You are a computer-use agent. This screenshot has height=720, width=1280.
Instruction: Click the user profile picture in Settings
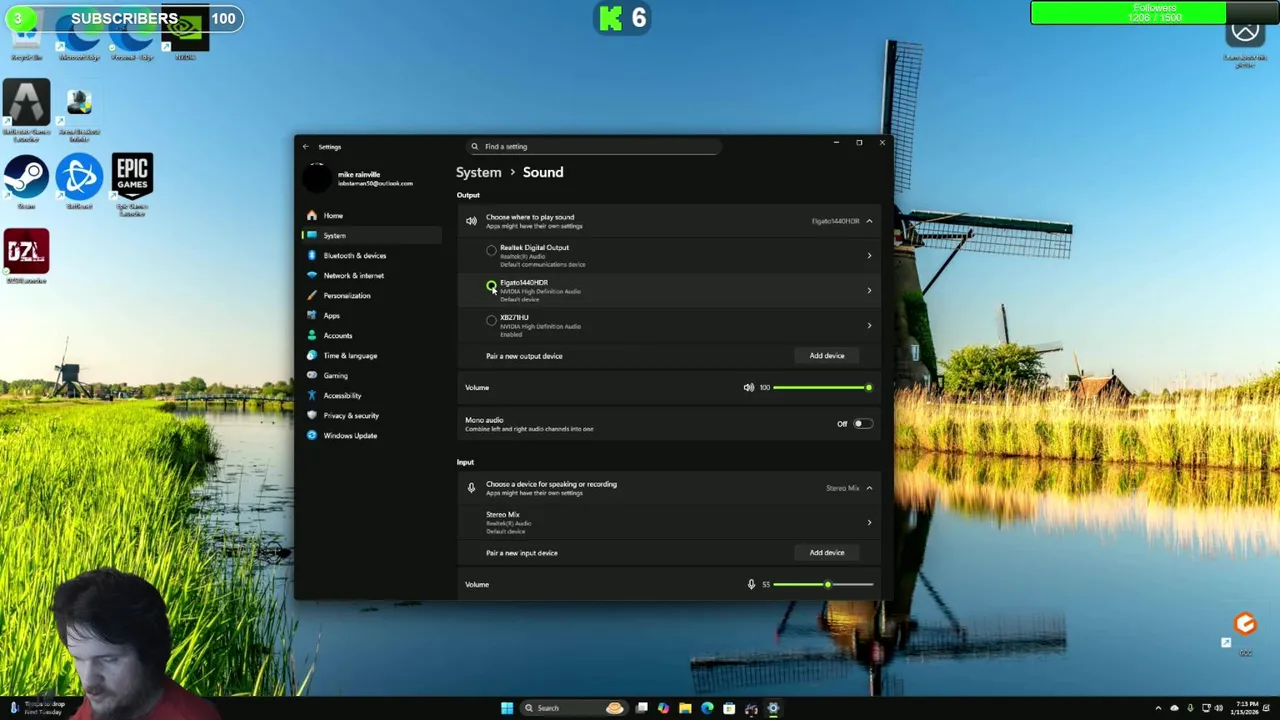click(316, 179)
